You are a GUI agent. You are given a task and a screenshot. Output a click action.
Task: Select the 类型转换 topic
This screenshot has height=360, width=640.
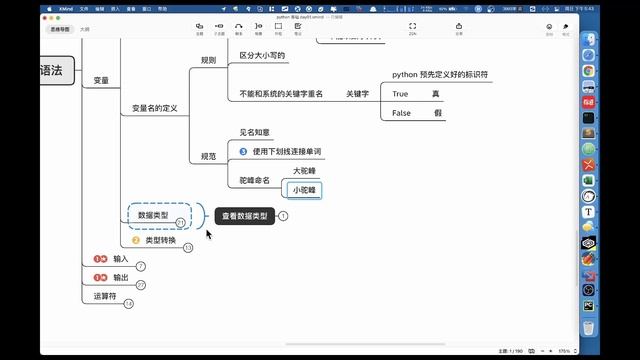coord(160,240)
